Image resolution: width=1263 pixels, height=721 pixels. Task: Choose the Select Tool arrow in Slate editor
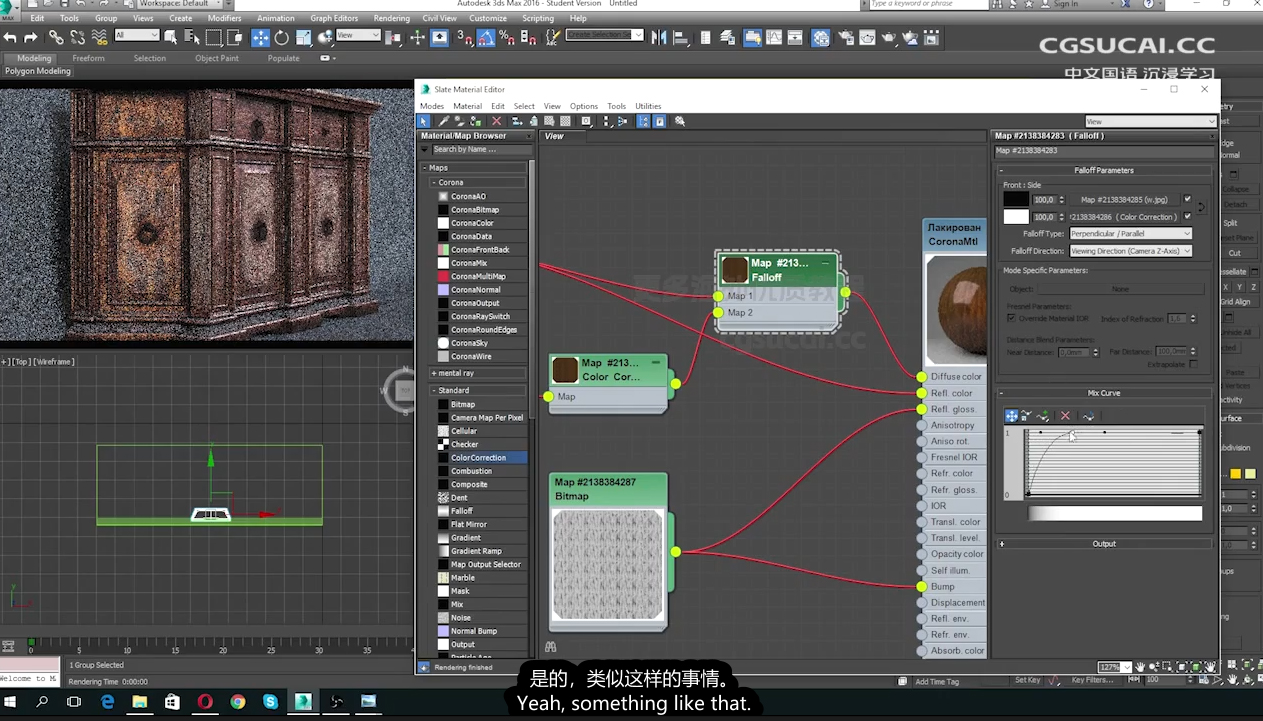[x=424, y=121]
